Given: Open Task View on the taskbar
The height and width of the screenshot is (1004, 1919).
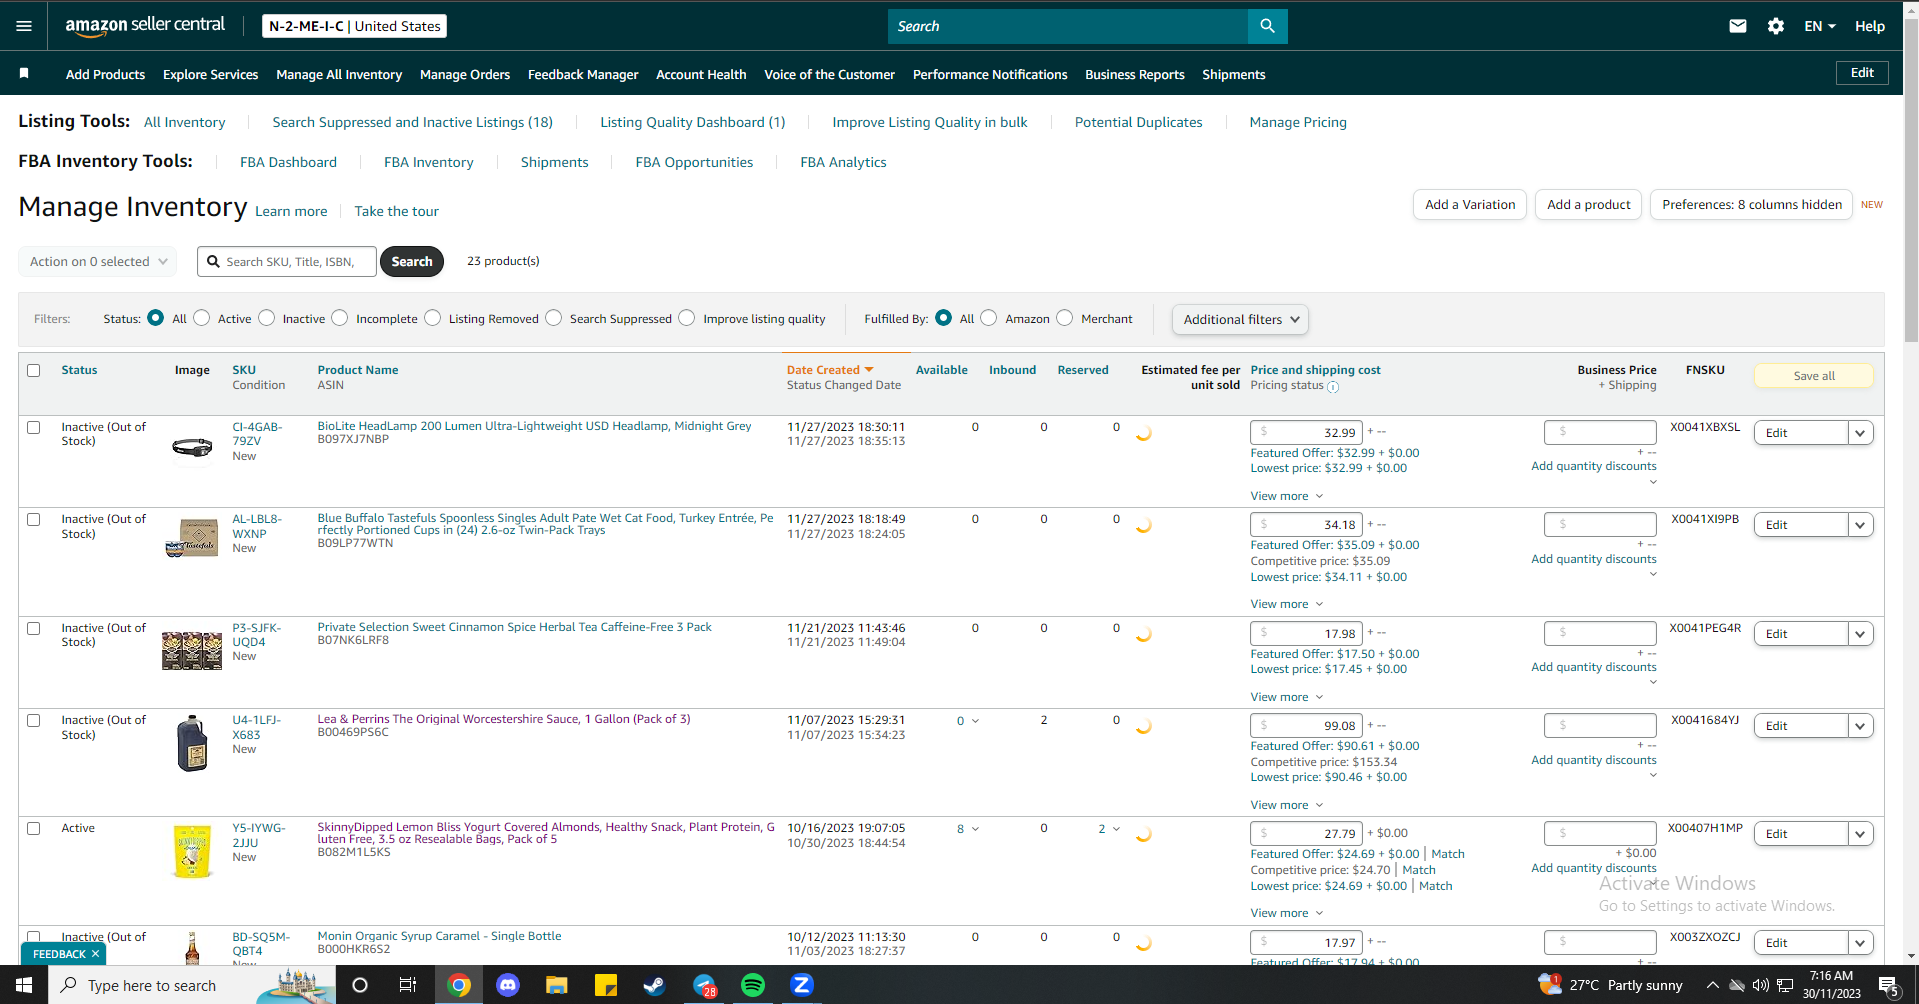Looking at the screenshot, I should click(x=407, y=985).
